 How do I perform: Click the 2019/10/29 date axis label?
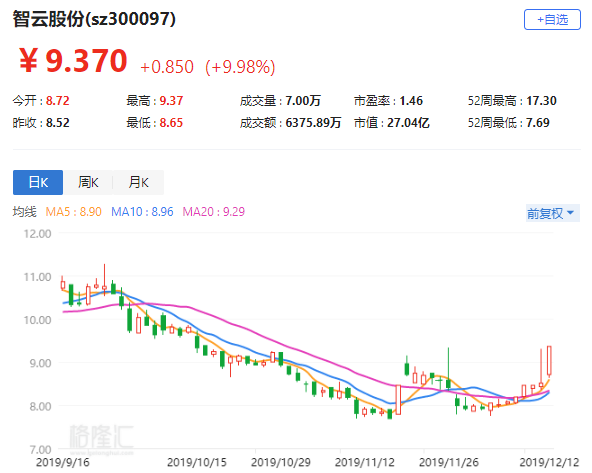[x=281, y=462]
